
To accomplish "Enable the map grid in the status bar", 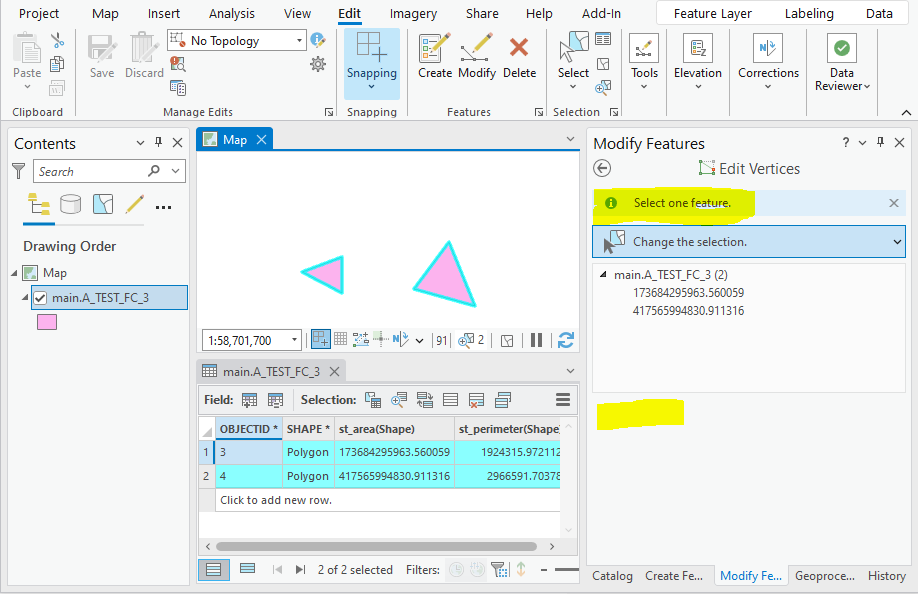I will point(341,340).
